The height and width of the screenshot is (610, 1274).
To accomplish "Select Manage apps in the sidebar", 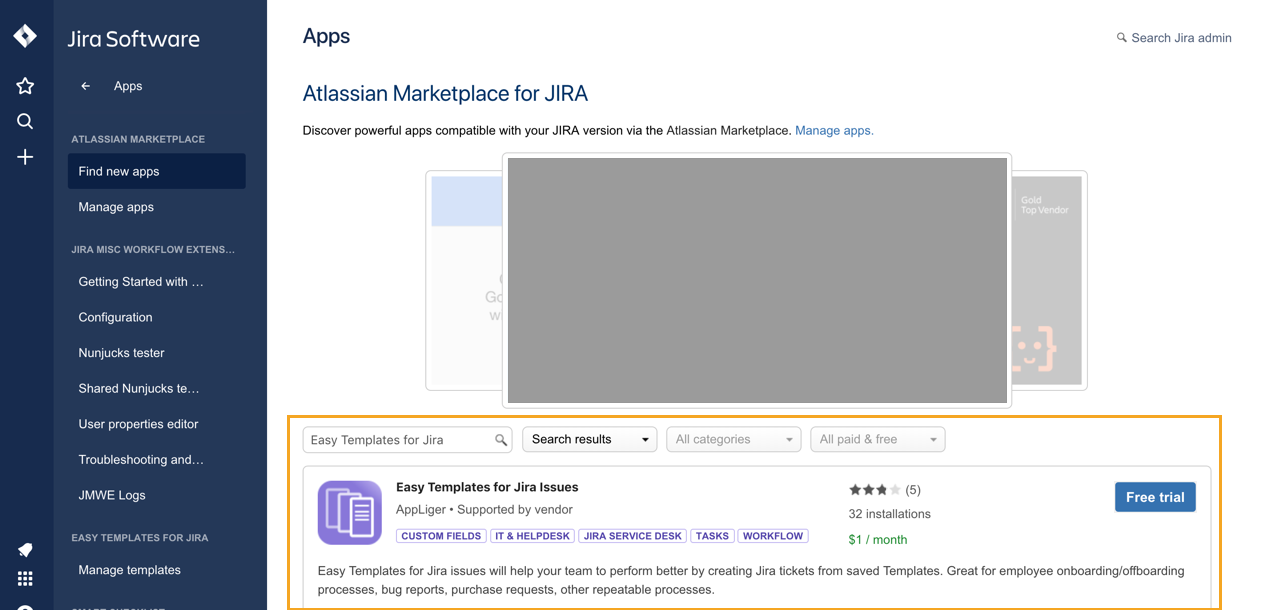I will [x=116, y=207].
